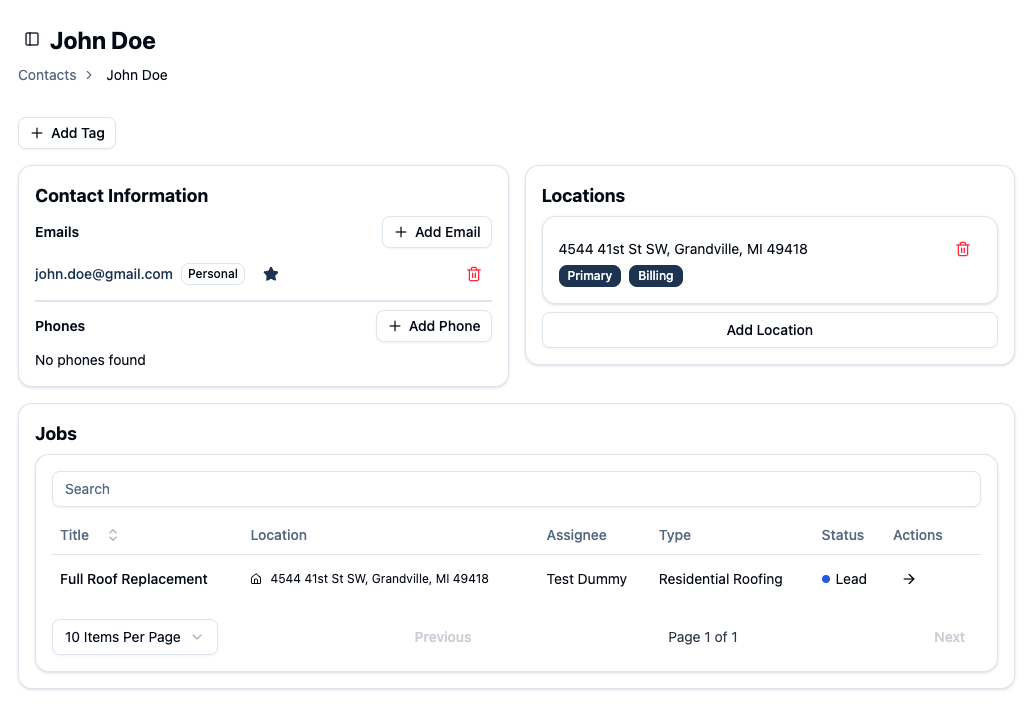
Task: Click the breadcrumb chevron separator after Contacts
Action: [x=89, y=75]
